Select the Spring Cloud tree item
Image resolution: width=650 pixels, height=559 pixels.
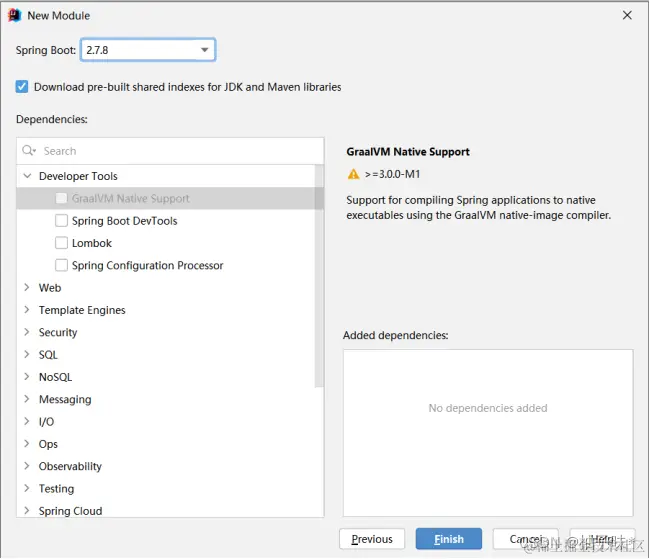point(70,511)
